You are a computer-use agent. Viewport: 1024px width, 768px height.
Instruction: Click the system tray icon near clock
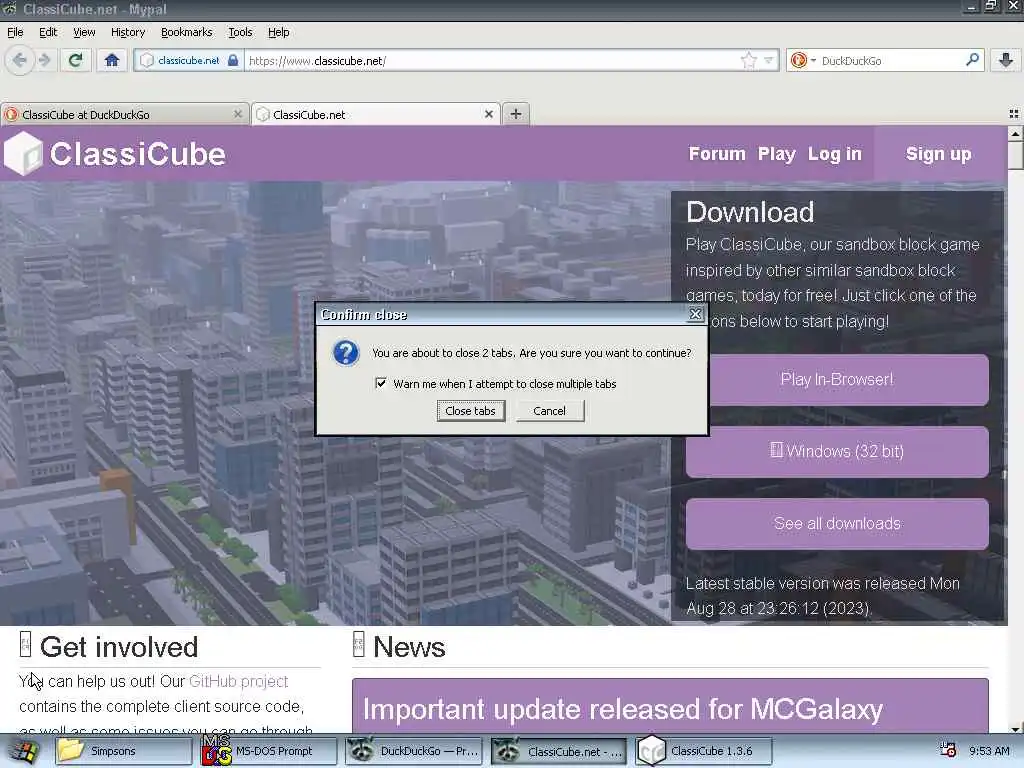coord(948,750)
